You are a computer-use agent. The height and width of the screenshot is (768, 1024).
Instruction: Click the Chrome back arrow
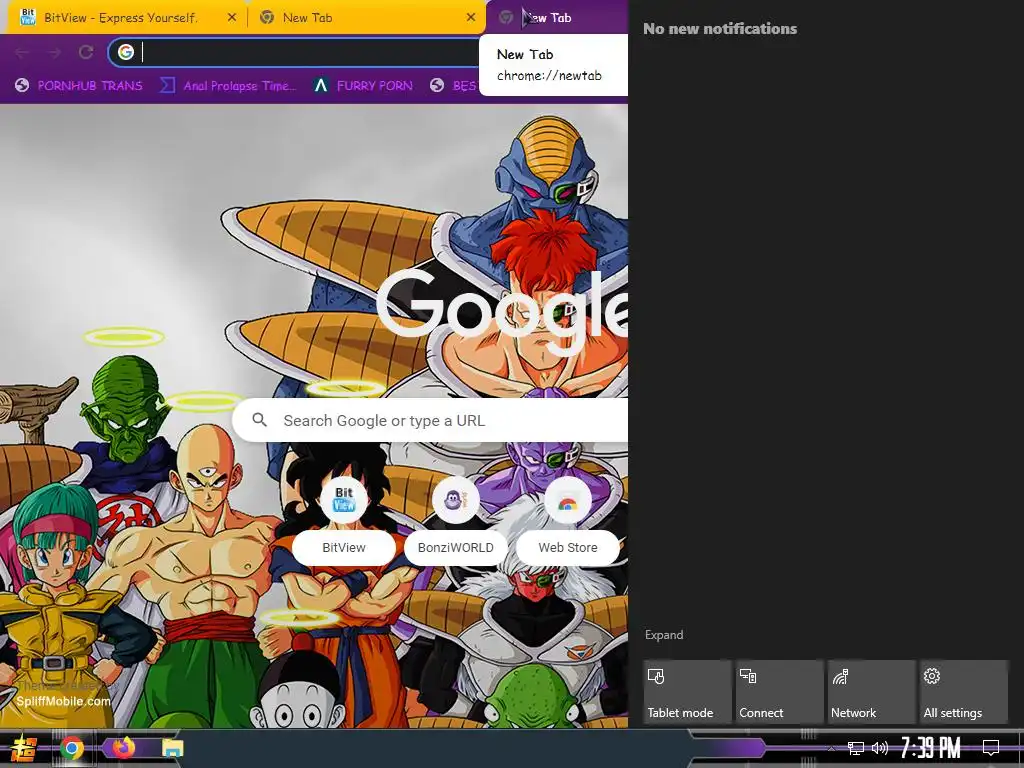pyautogui.click(x=22, y=52)
